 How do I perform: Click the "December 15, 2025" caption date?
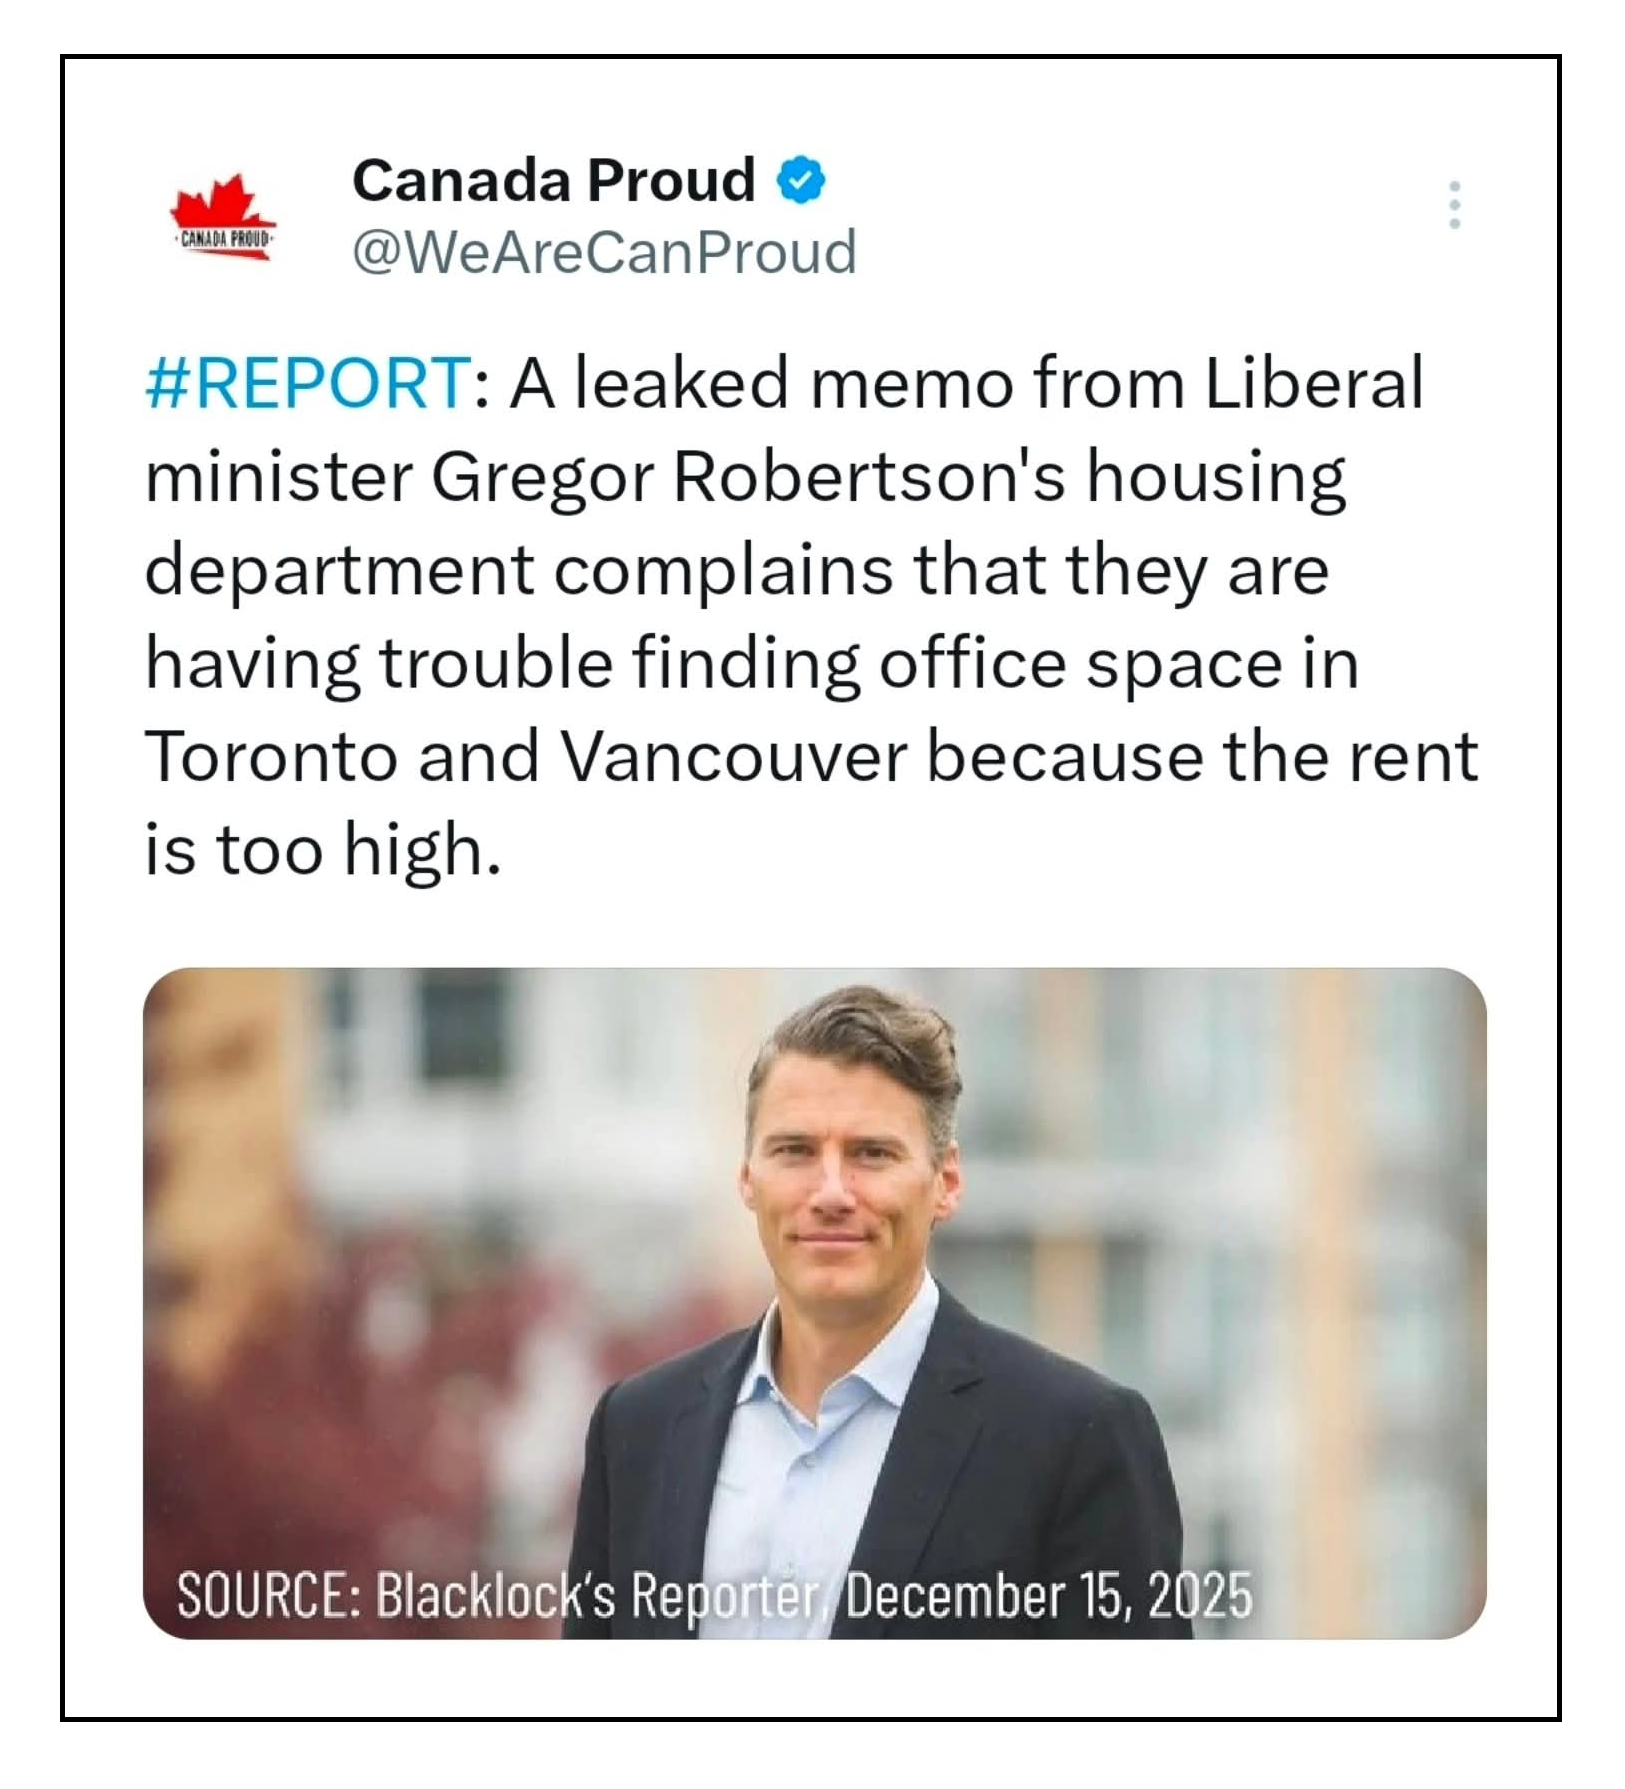(x=1048, y=1595)
